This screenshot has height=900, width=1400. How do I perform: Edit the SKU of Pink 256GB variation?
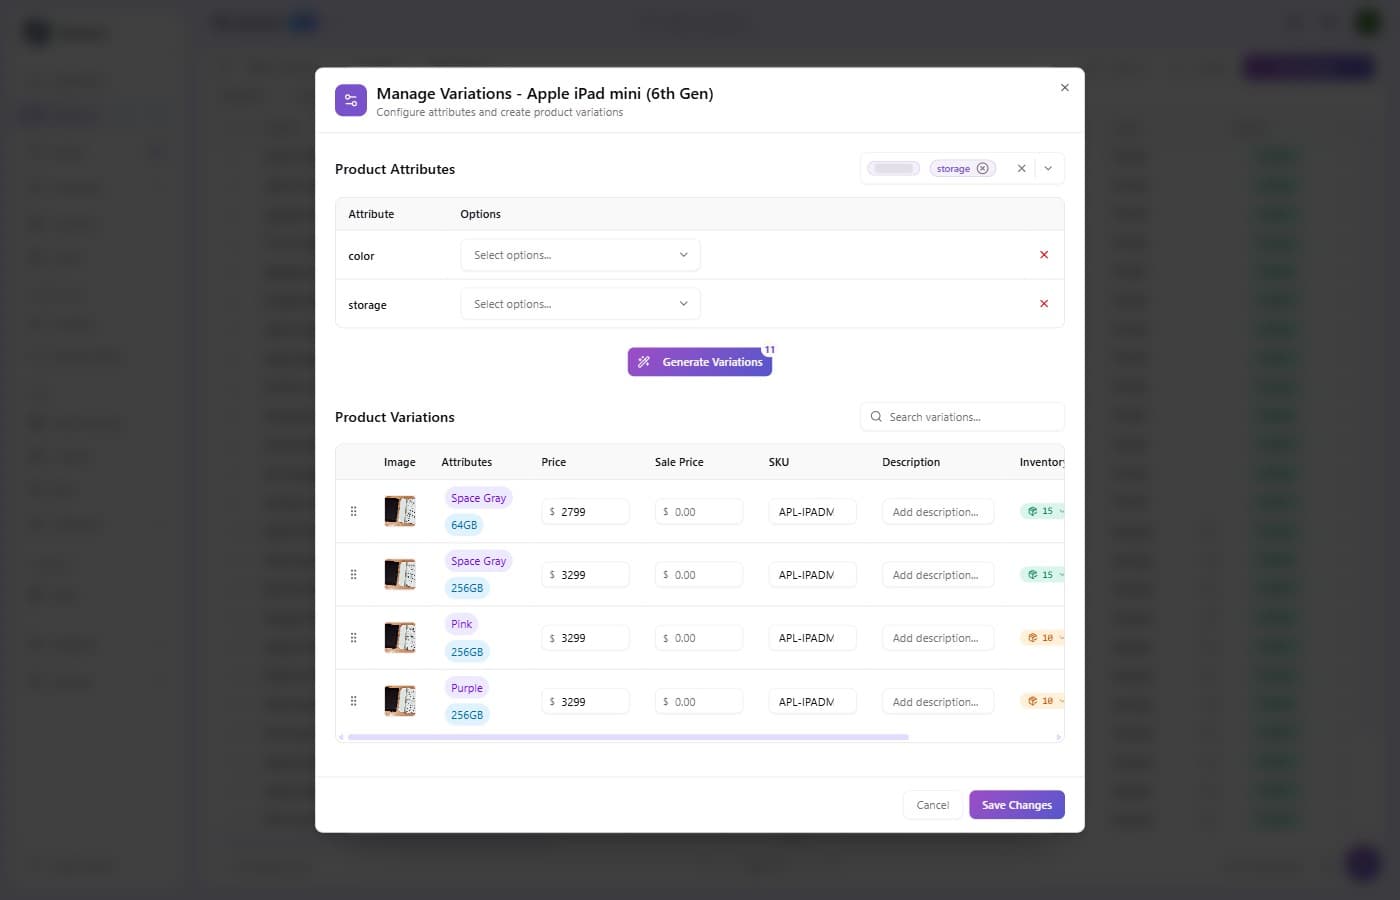(x=812, y=638)
